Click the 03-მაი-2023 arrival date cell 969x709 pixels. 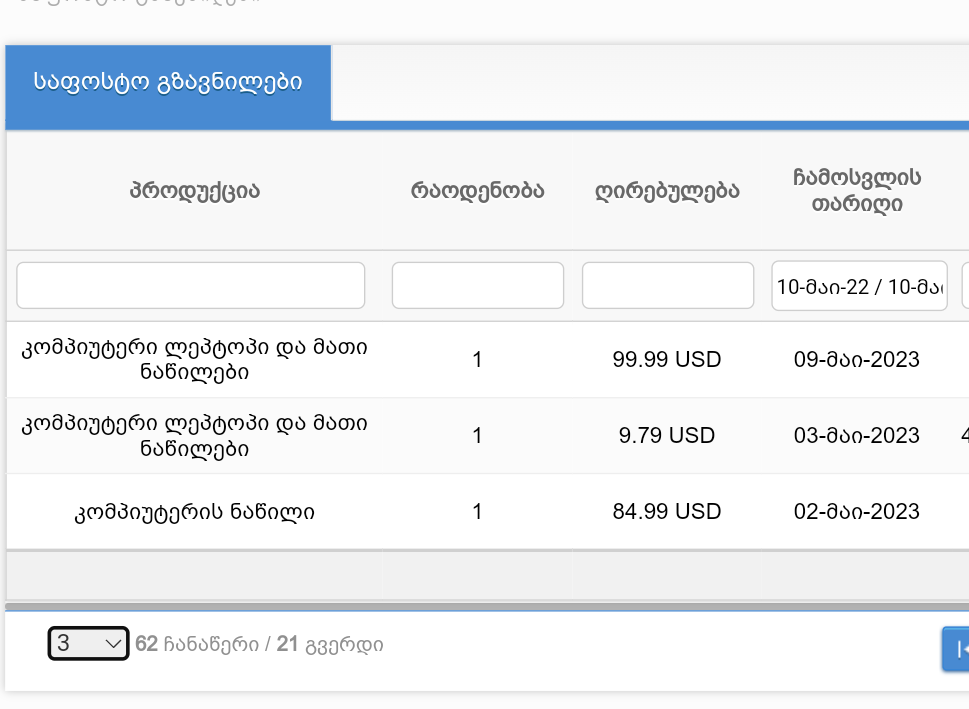pos(856,436)
